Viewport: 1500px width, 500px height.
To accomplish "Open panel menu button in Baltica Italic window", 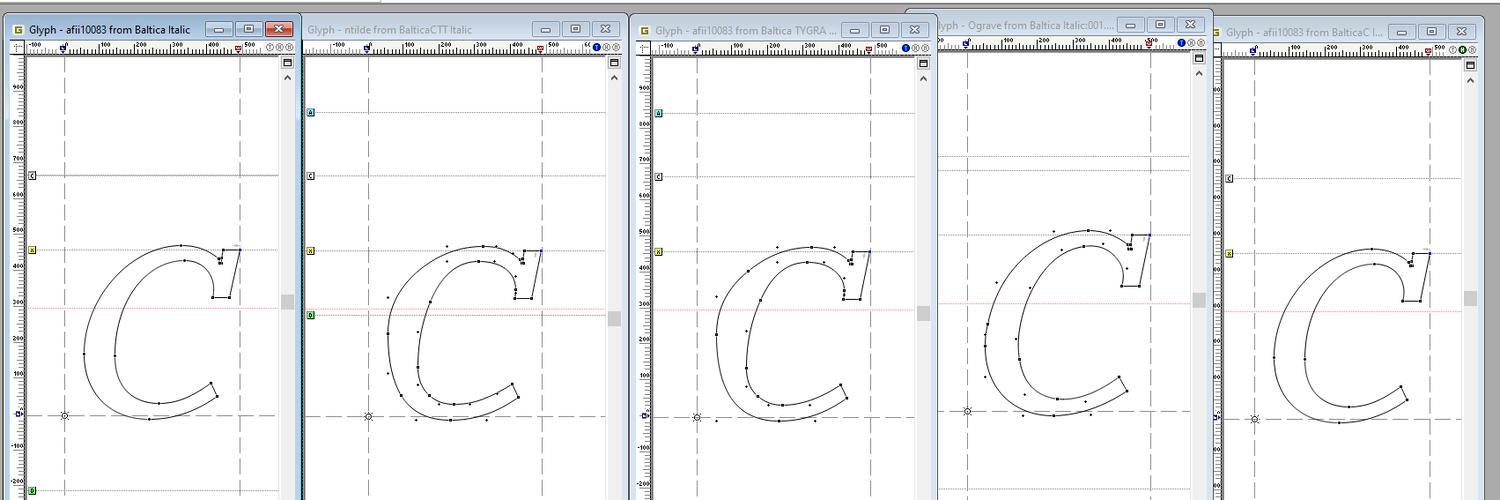I will (x=288, y=63).
